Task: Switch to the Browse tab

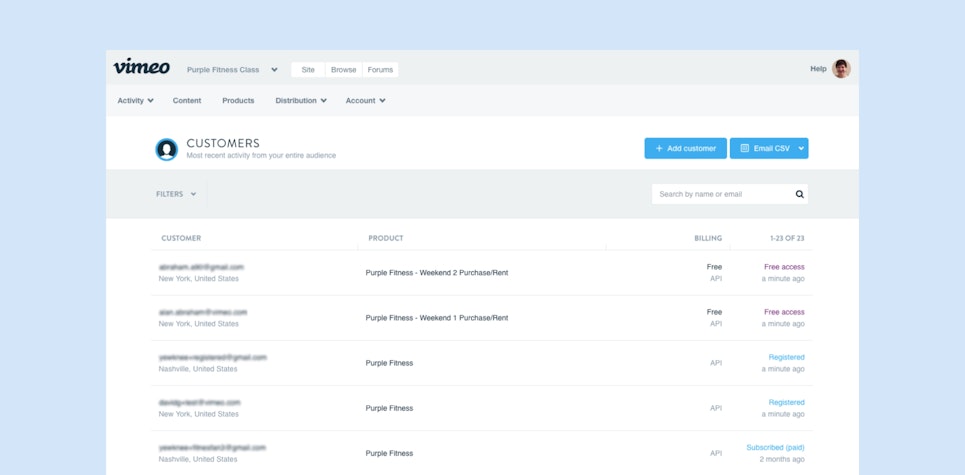Action: click(x=343, y=70)
